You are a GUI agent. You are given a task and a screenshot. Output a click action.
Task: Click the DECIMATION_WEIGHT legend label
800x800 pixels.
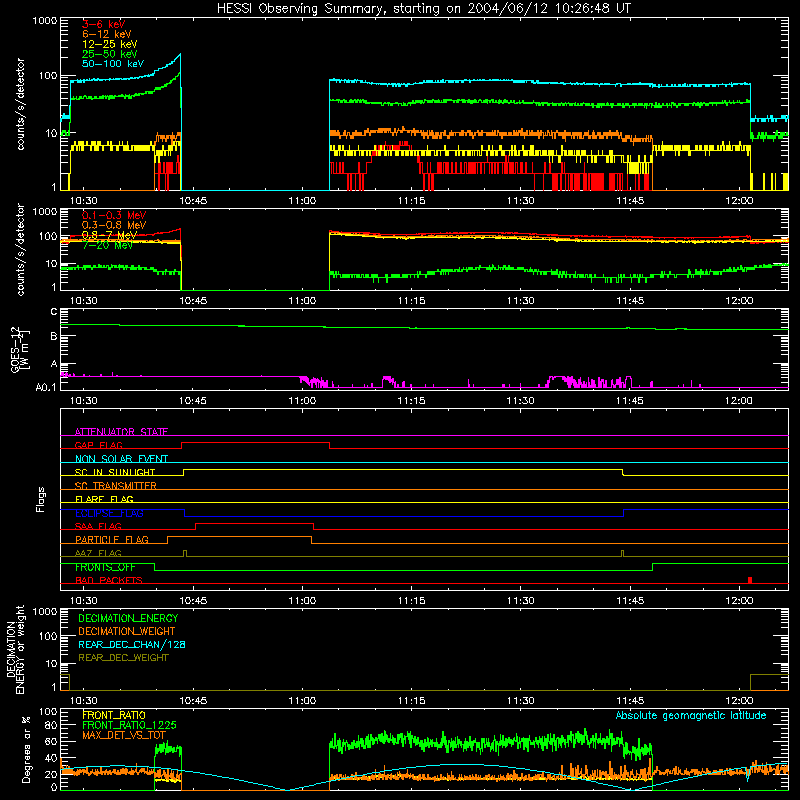coord(127,632)
